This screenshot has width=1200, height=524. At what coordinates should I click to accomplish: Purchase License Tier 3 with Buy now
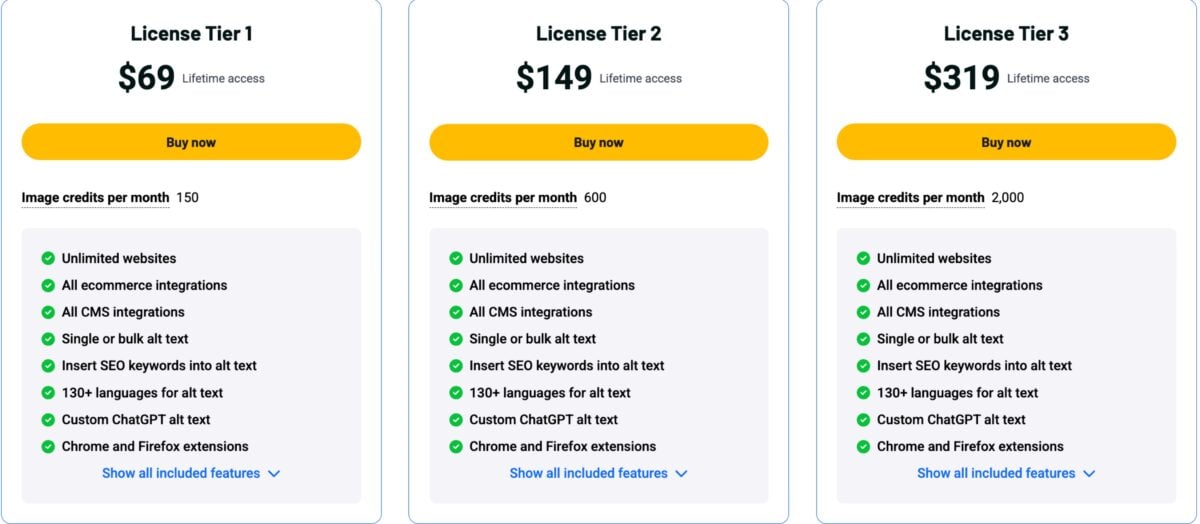pyautogui.click(x=1006, y=142)
